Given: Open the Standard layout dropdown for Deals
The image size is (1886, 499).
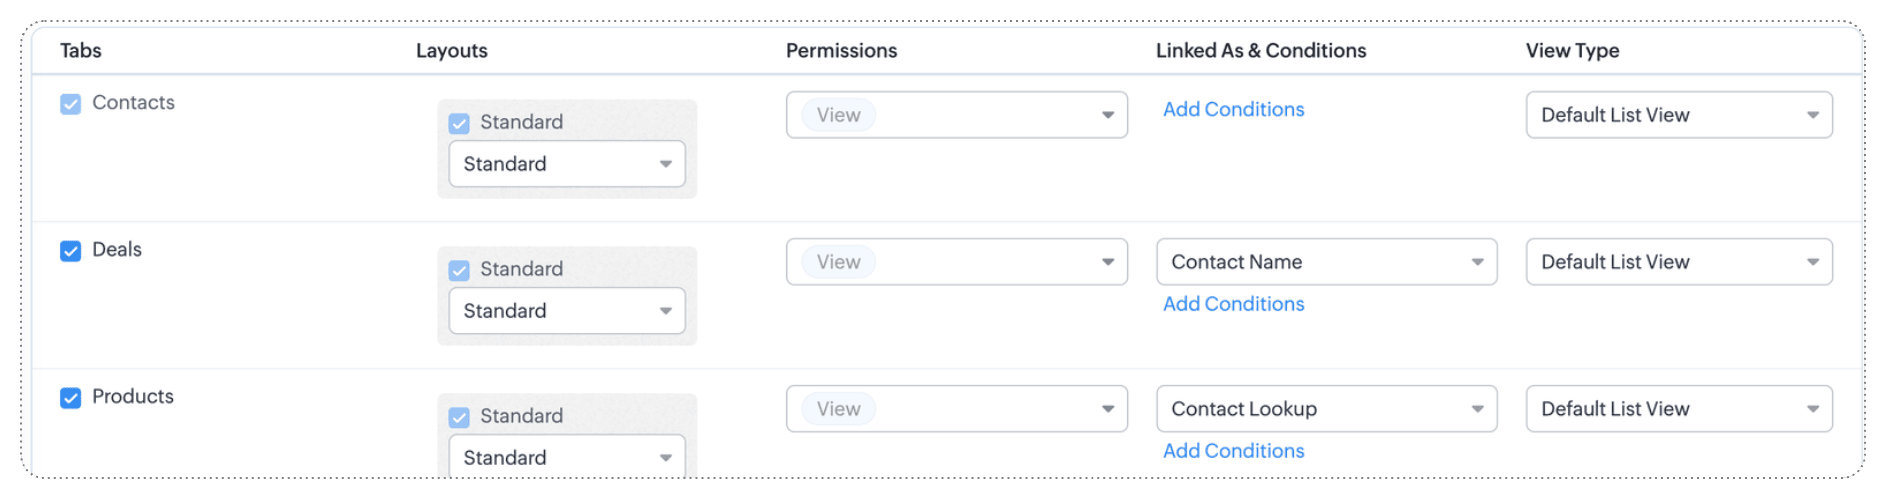Looking at the screenshot, I should (x=567, y=311).
